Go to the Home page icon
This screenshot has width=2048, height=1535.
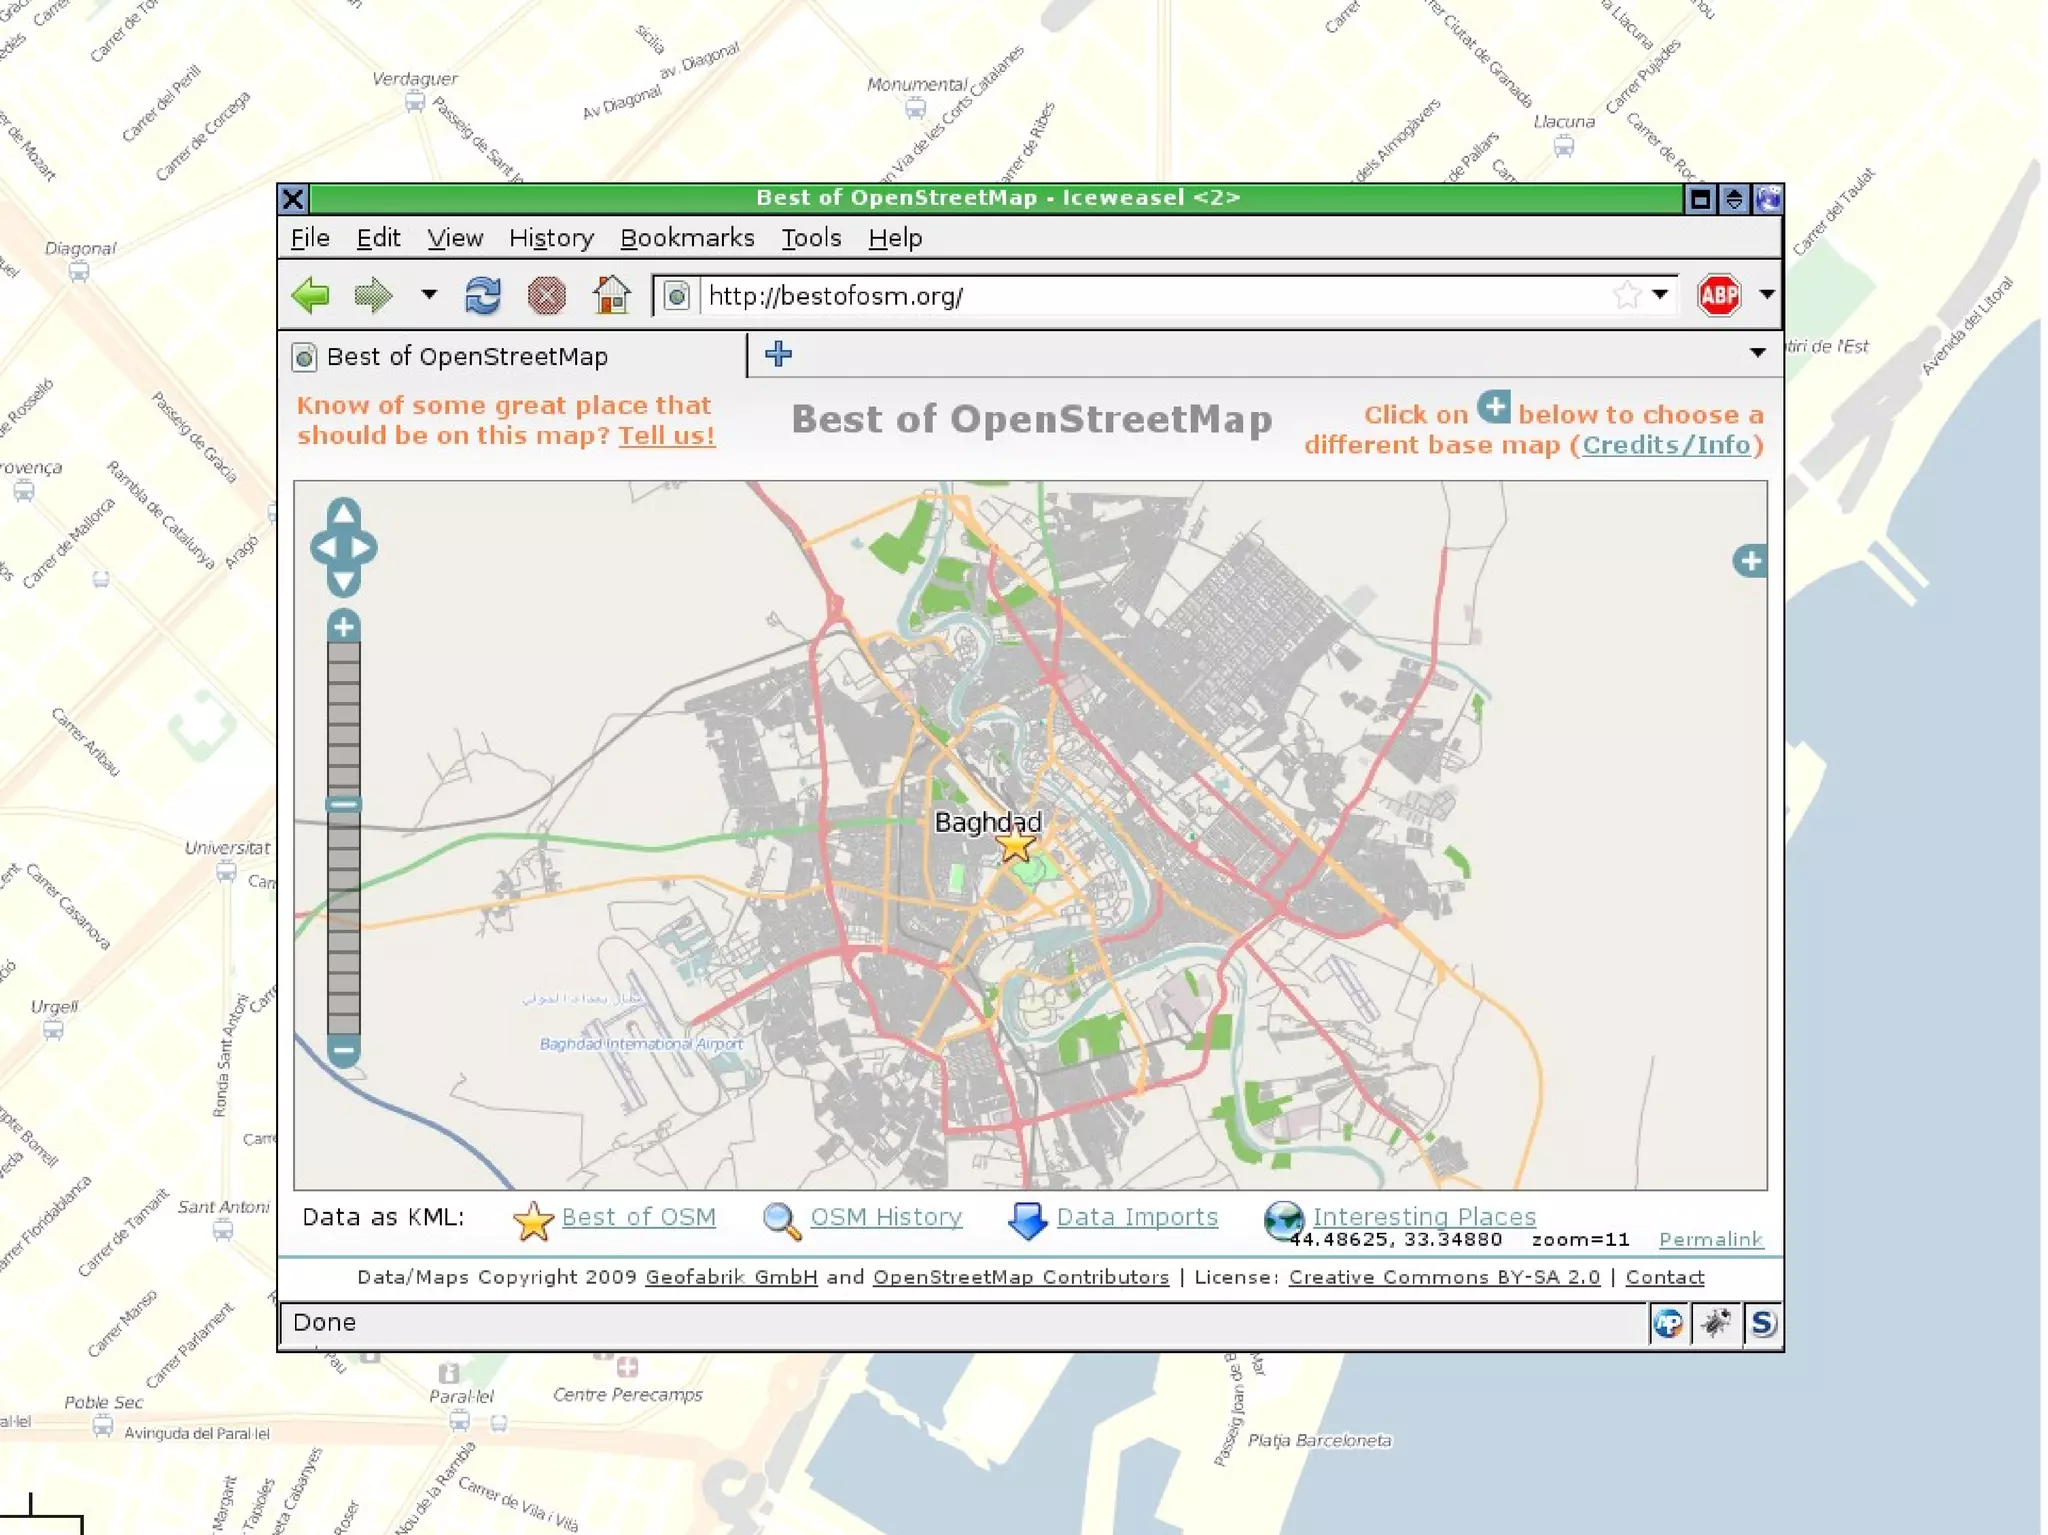611,295
